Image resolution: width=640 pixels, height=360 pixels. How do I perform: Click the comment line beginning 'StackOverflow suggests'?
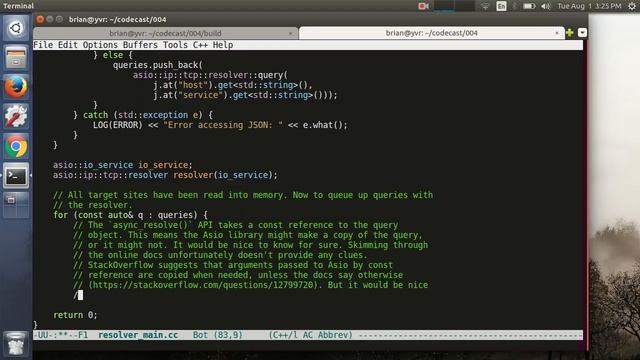click(233, 265)
